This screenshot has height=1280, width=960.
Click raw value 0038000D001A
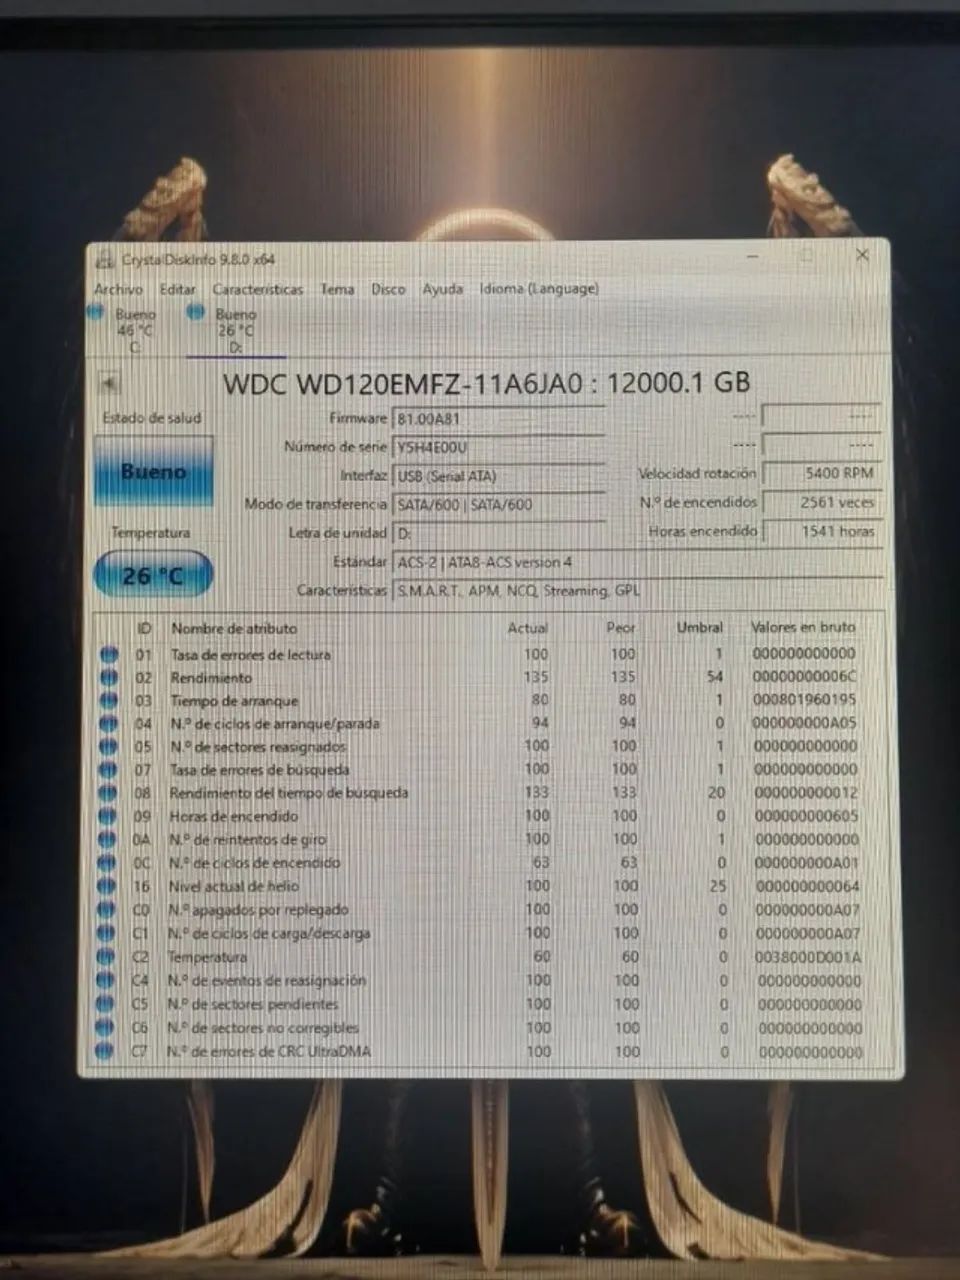808,957
